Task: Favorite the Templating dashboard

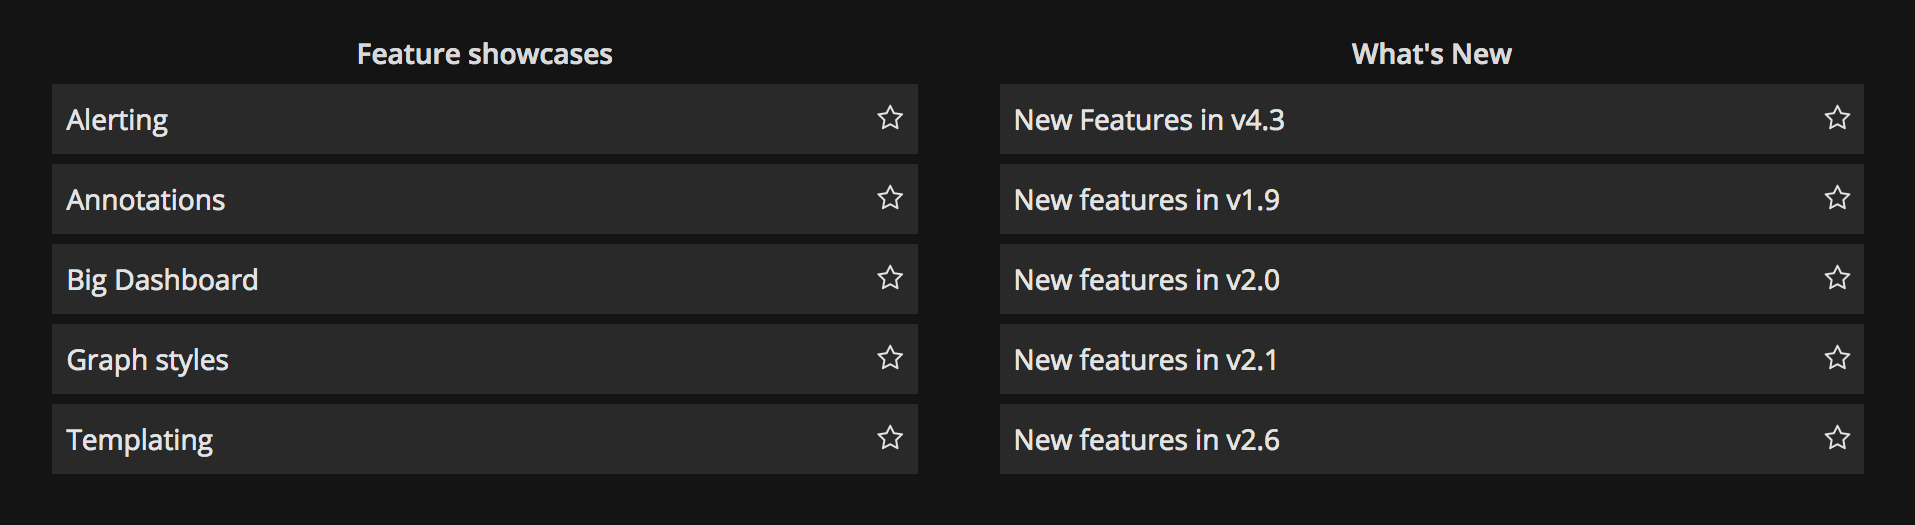Action: click(890, 438)
